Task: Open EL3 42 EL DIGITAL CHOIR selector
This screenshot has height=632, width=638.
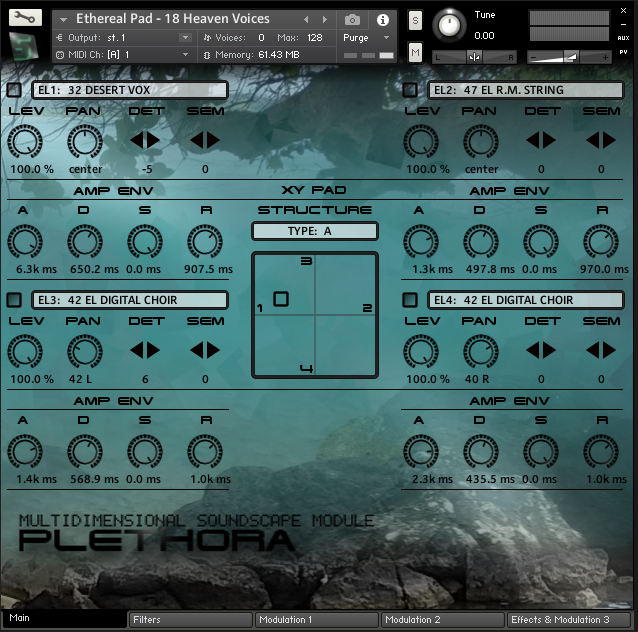Action: tap(129, 300)
